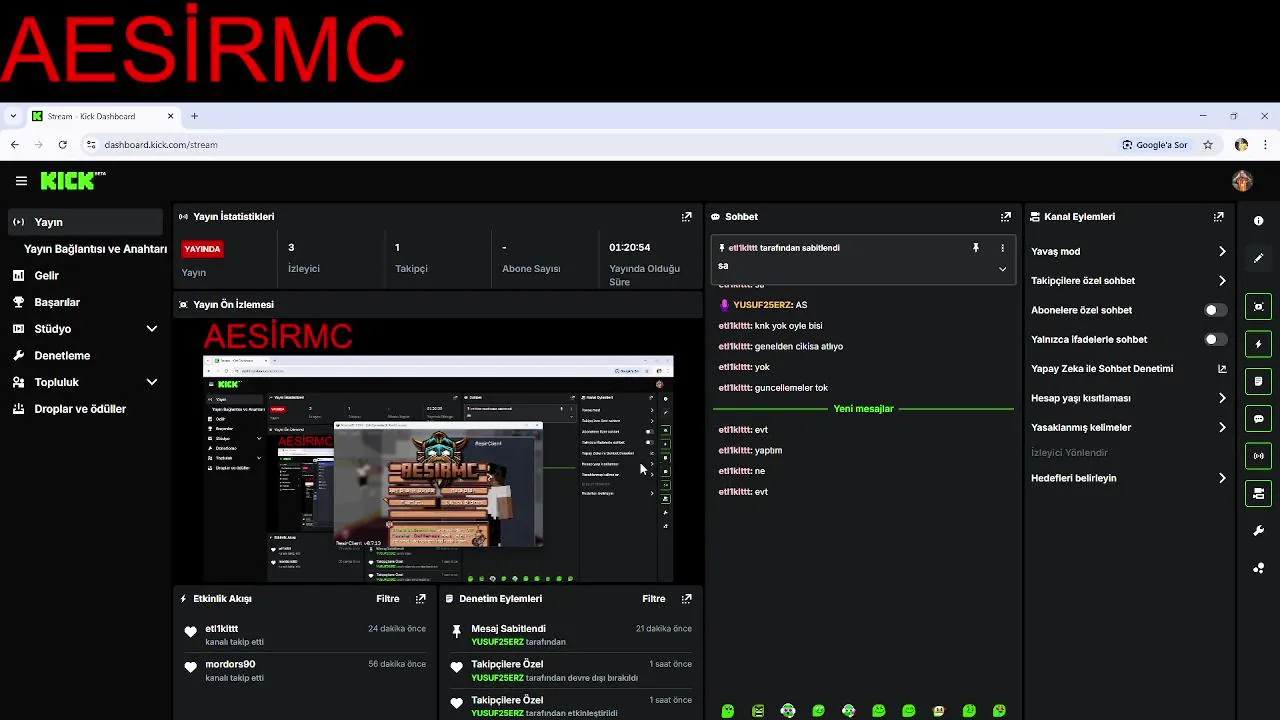
Task: Click the pencil edit icon in right toolbar
Action: (x=1258, y=258)
